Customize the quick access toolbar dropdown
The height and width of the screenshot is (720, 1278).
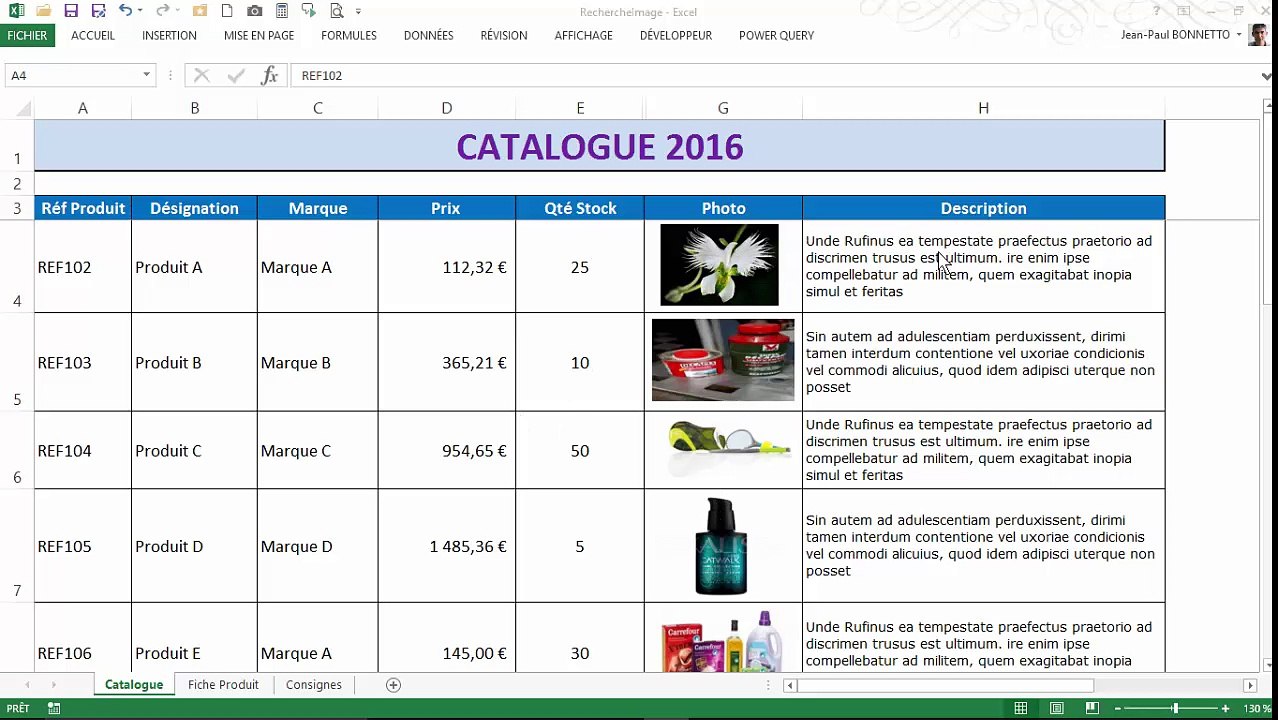[x=358, y=12]
